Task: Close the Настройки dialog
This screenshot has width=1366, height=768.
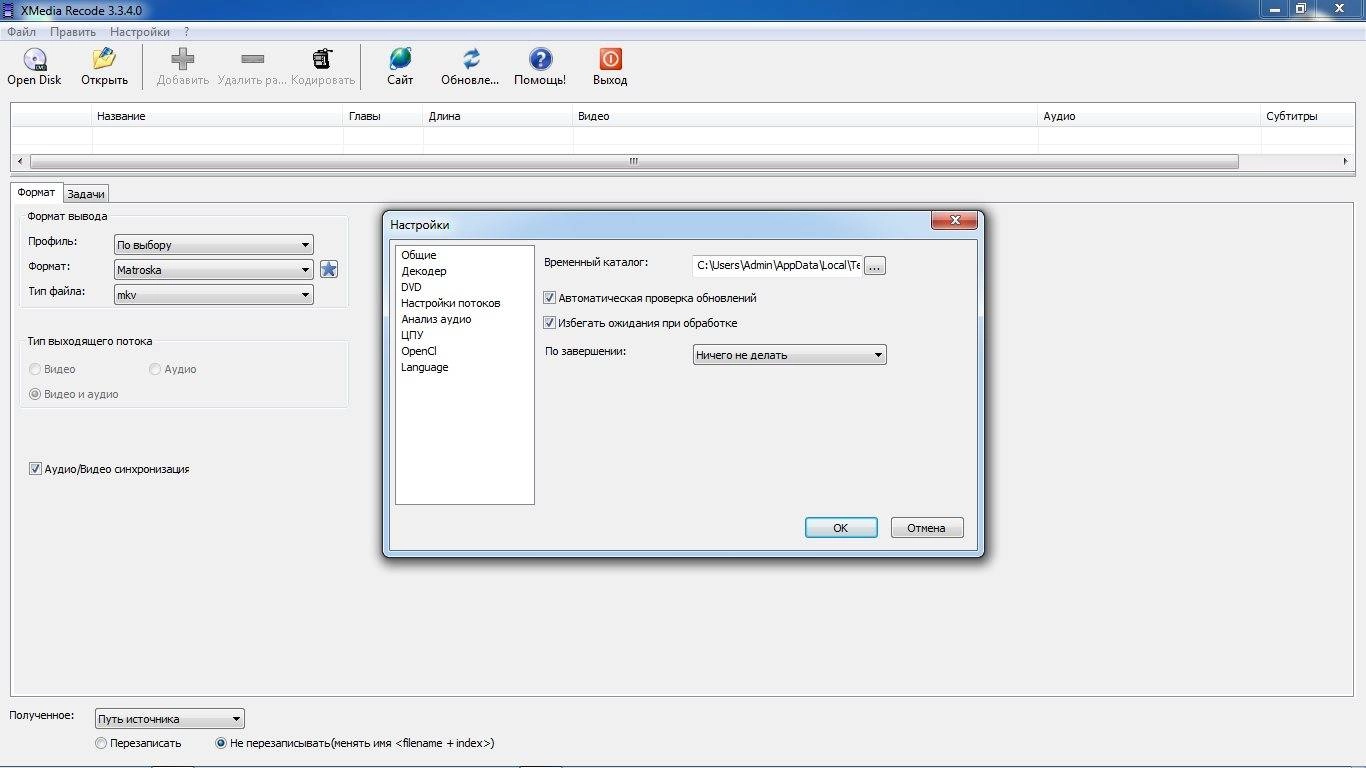Action: (x=954, y=220)
